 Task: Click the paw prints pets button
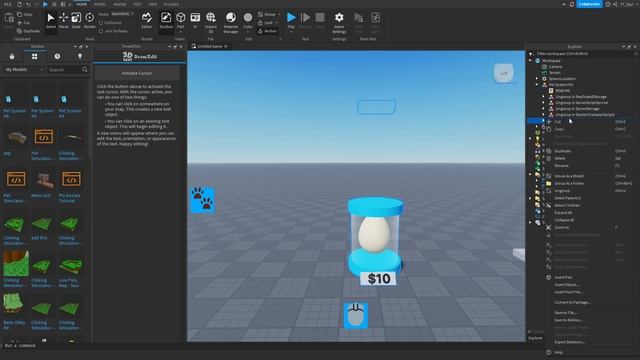coord(202,200)
